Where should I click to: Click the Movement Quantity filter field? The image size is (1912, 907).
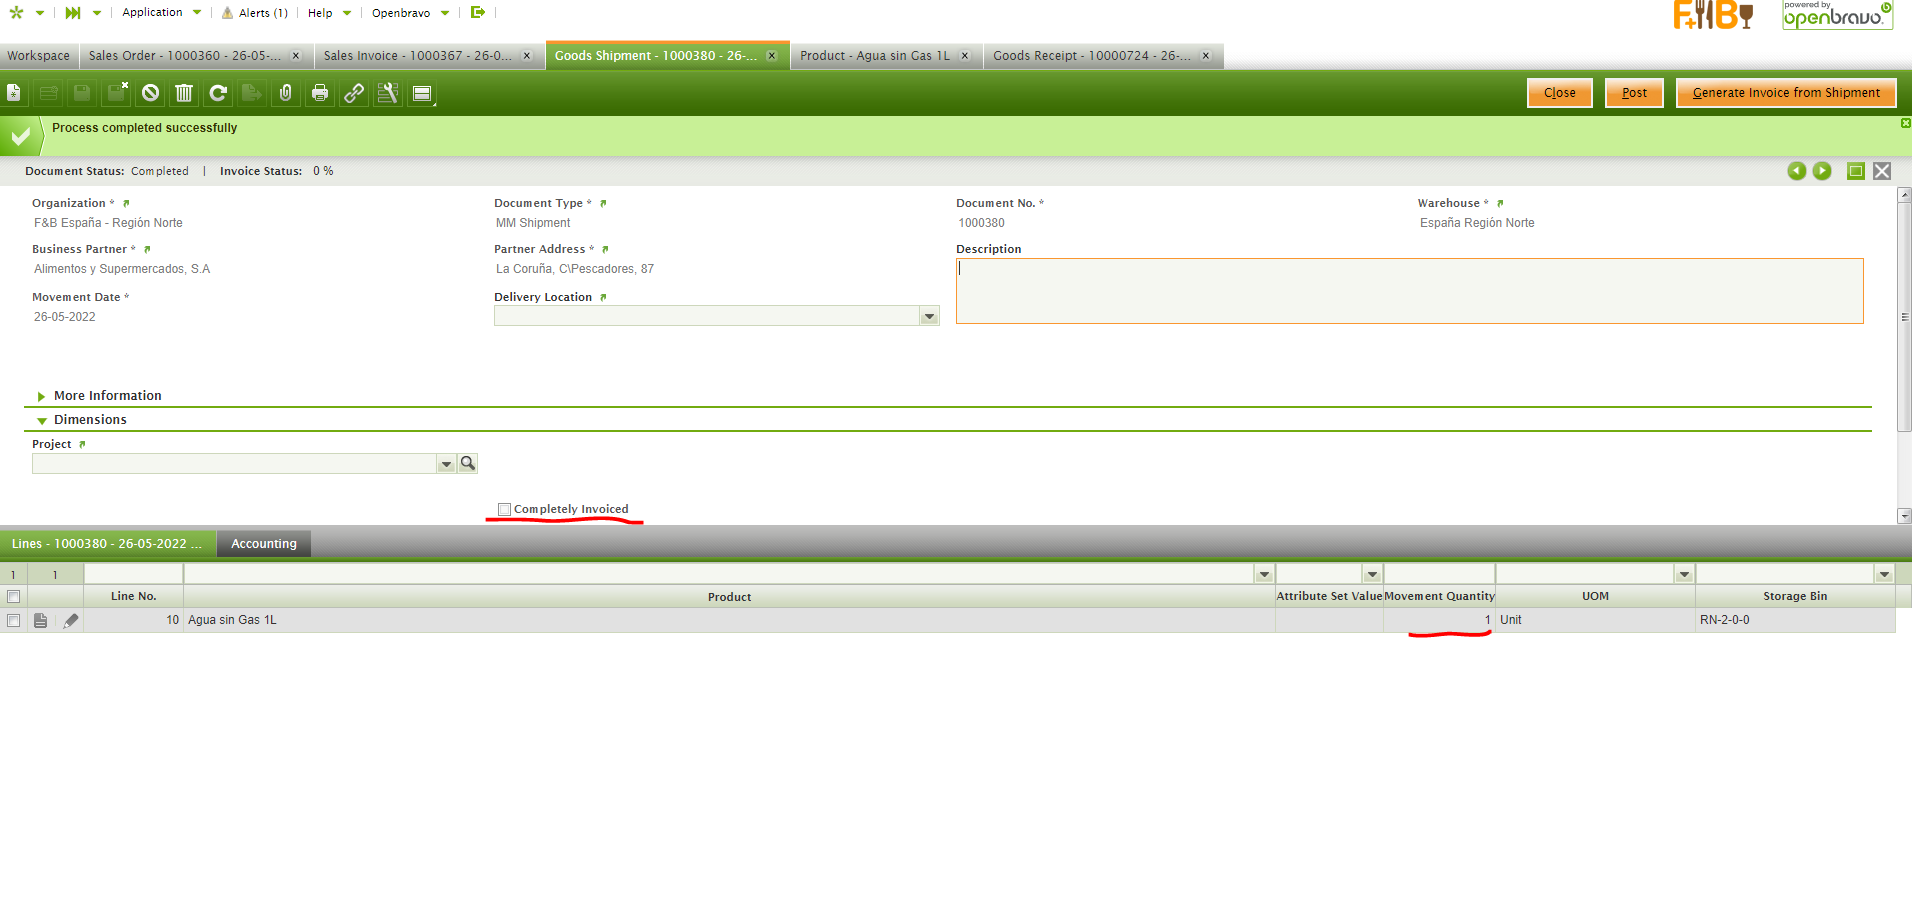click(1439, 574)
